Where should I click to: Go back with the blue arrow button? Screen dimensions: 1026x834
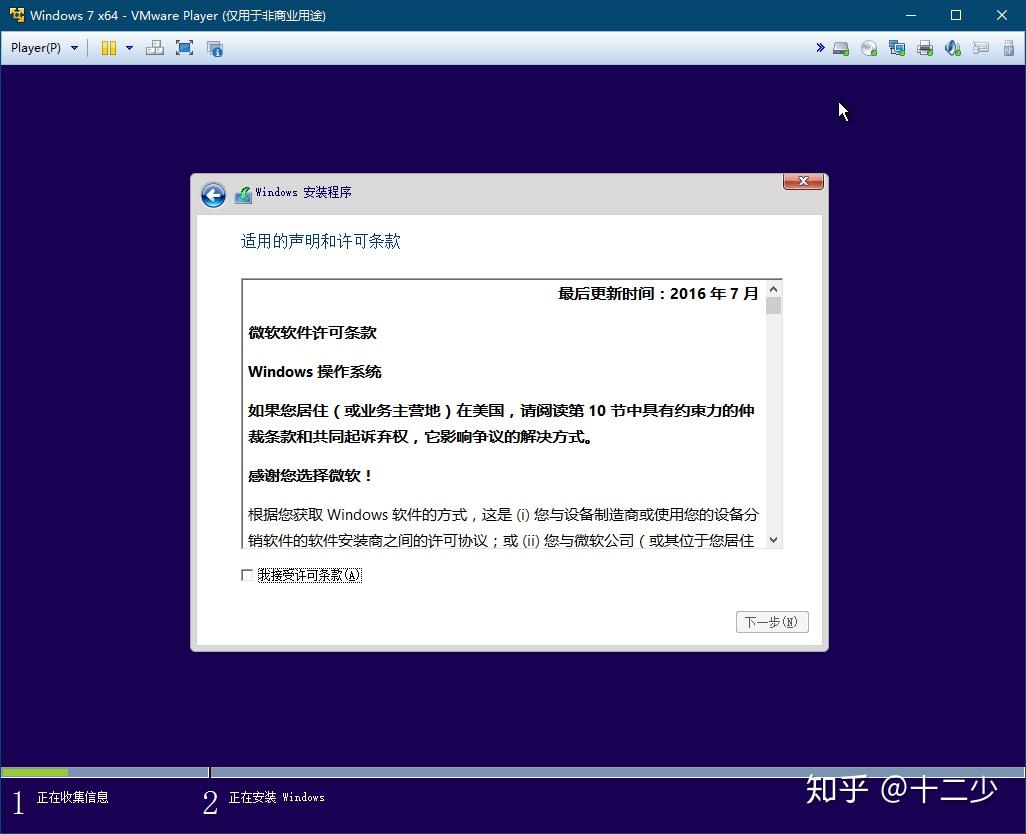coord(213,195)
